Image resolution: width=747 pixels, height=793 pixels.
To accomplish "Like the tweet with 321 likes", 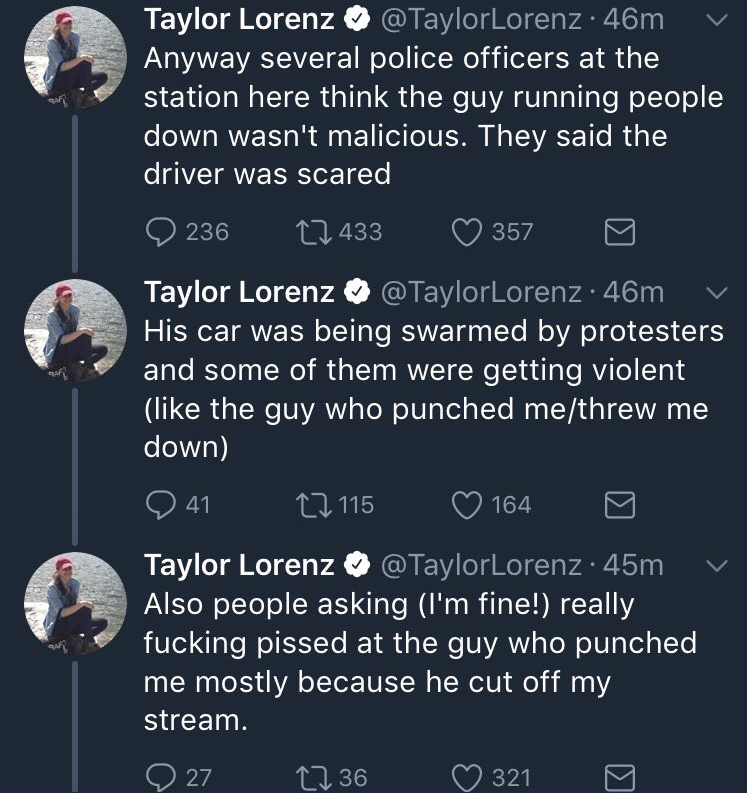I will (x=466, y=777).
